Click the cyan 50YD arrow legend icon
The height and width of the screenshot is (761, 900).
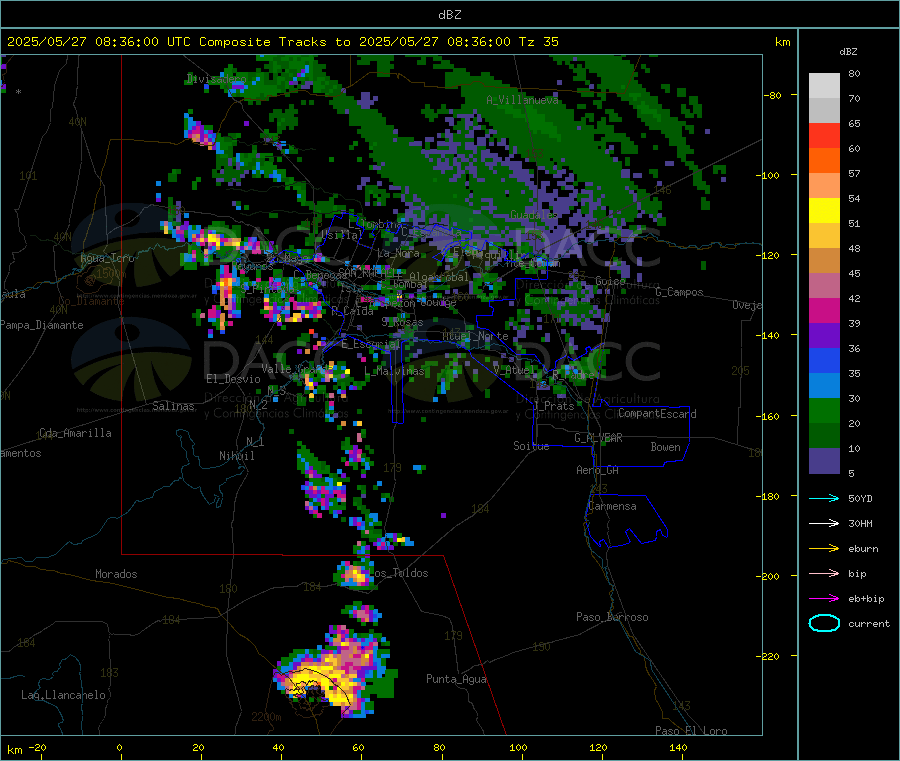[x=824, y=498]
